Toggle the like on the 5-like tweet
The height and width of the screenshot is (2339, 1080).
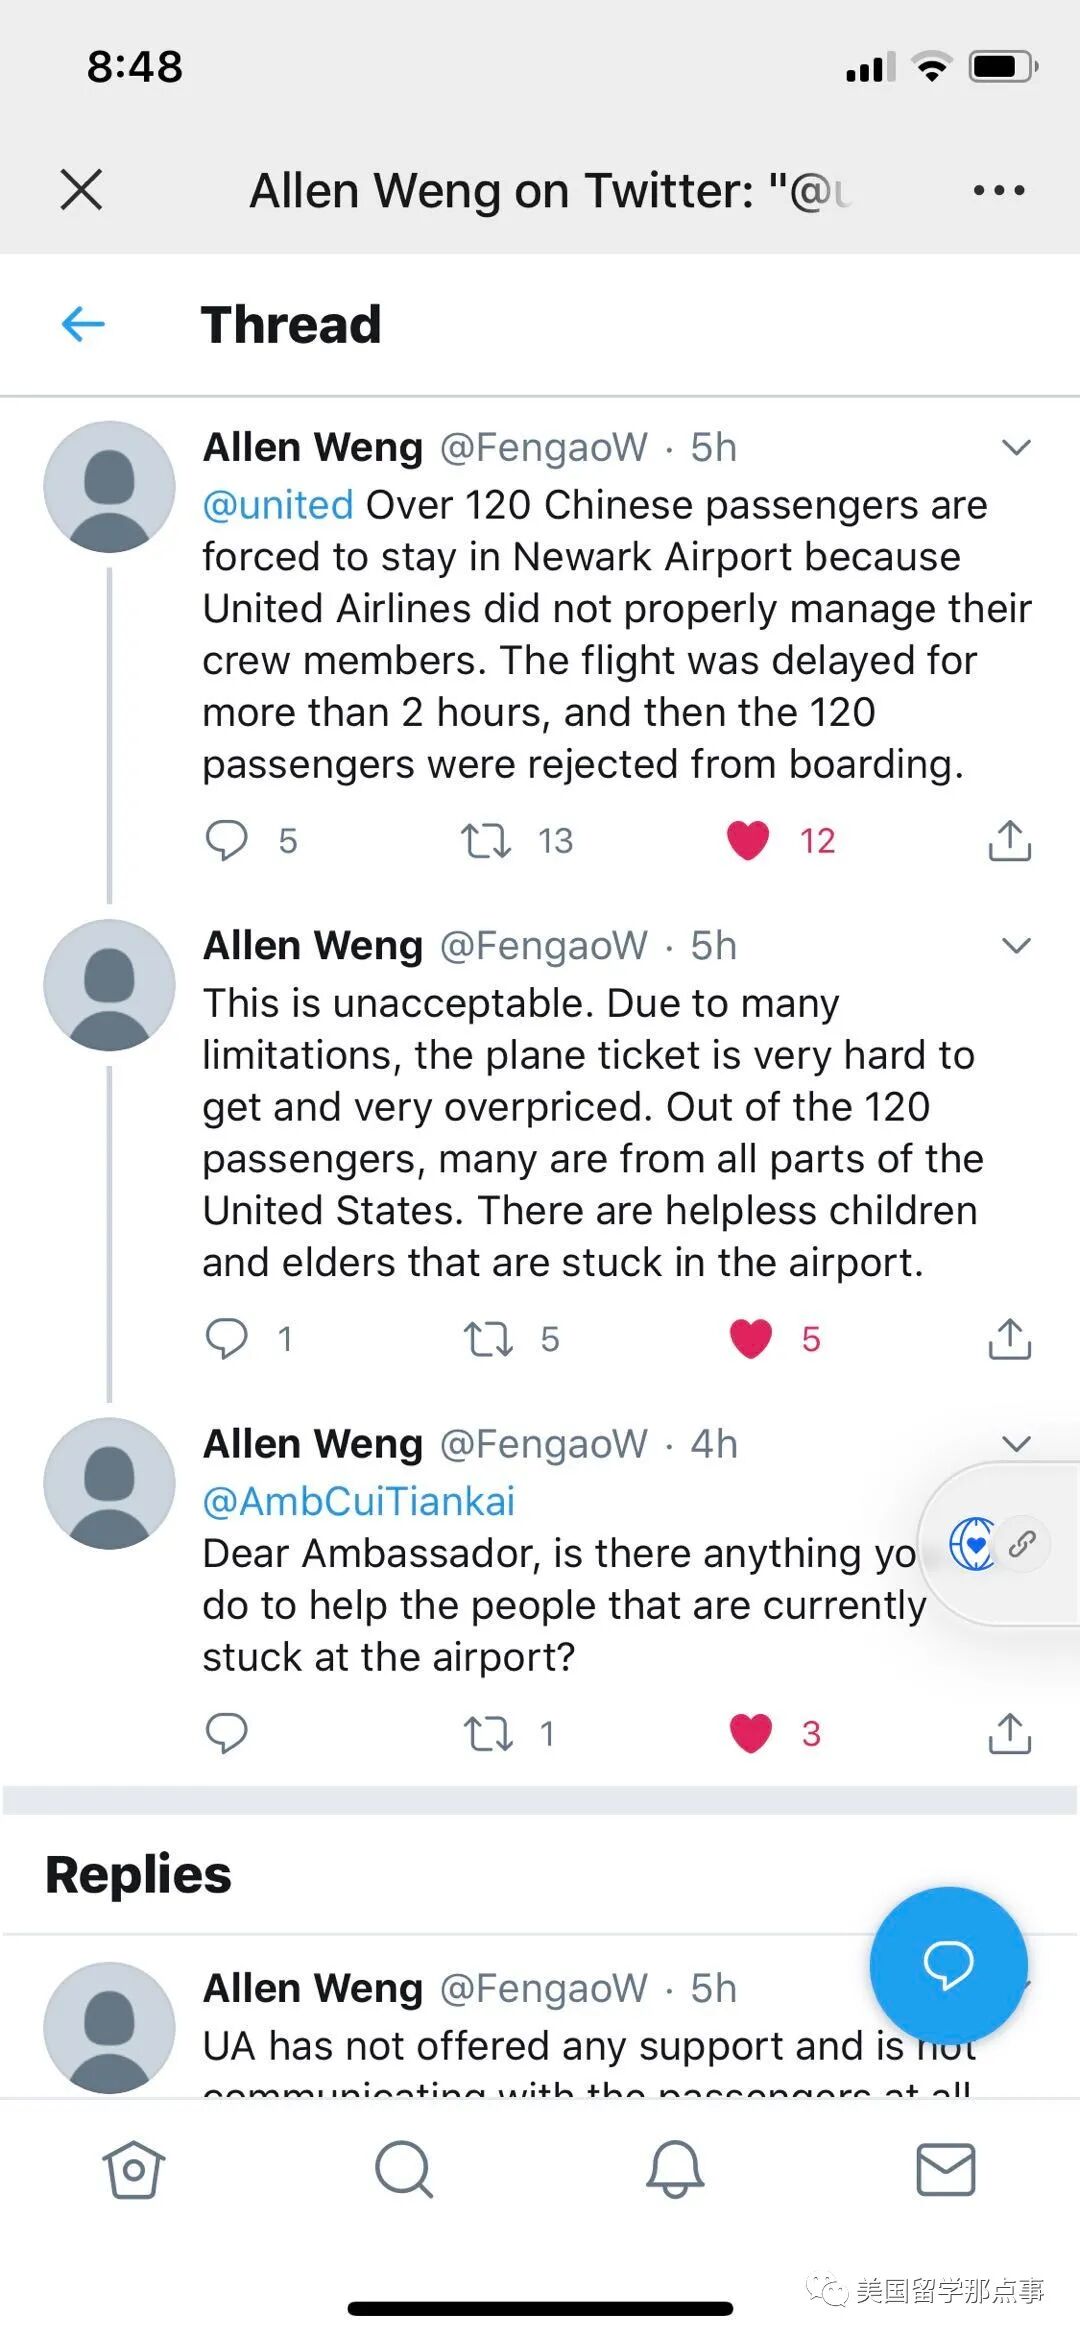pos(751,1338)
